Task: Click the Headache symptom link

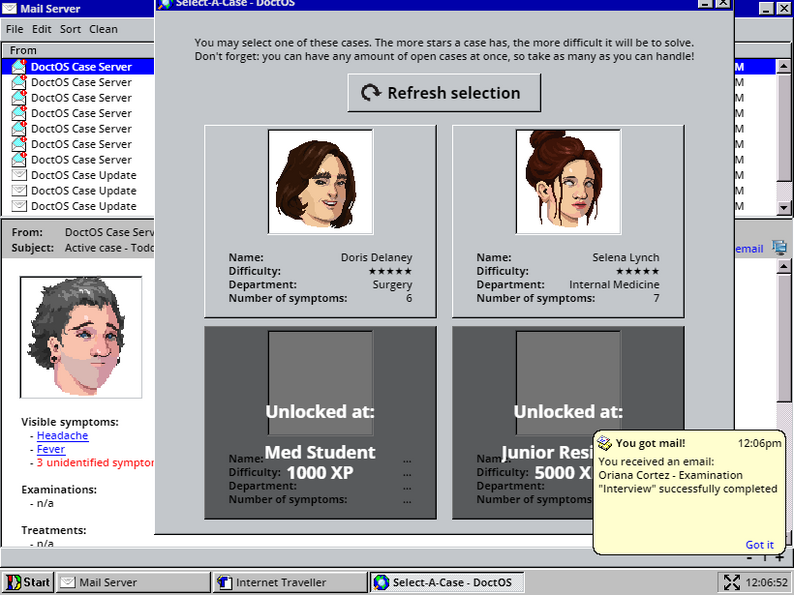Action: point(62,435)
